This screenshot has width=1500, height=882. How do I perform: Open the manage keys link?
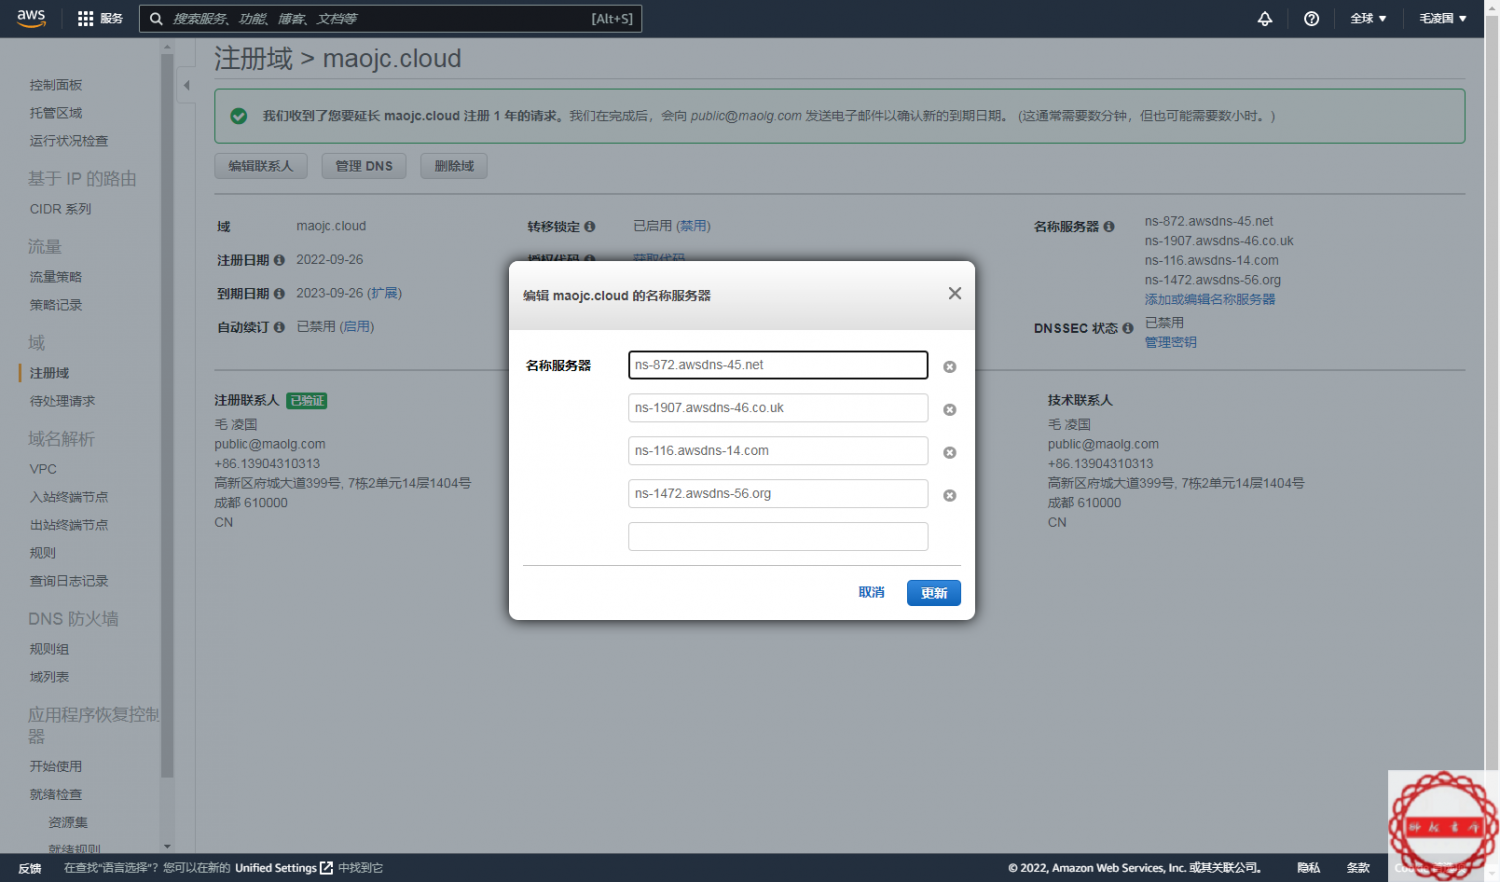(1171, 342)
